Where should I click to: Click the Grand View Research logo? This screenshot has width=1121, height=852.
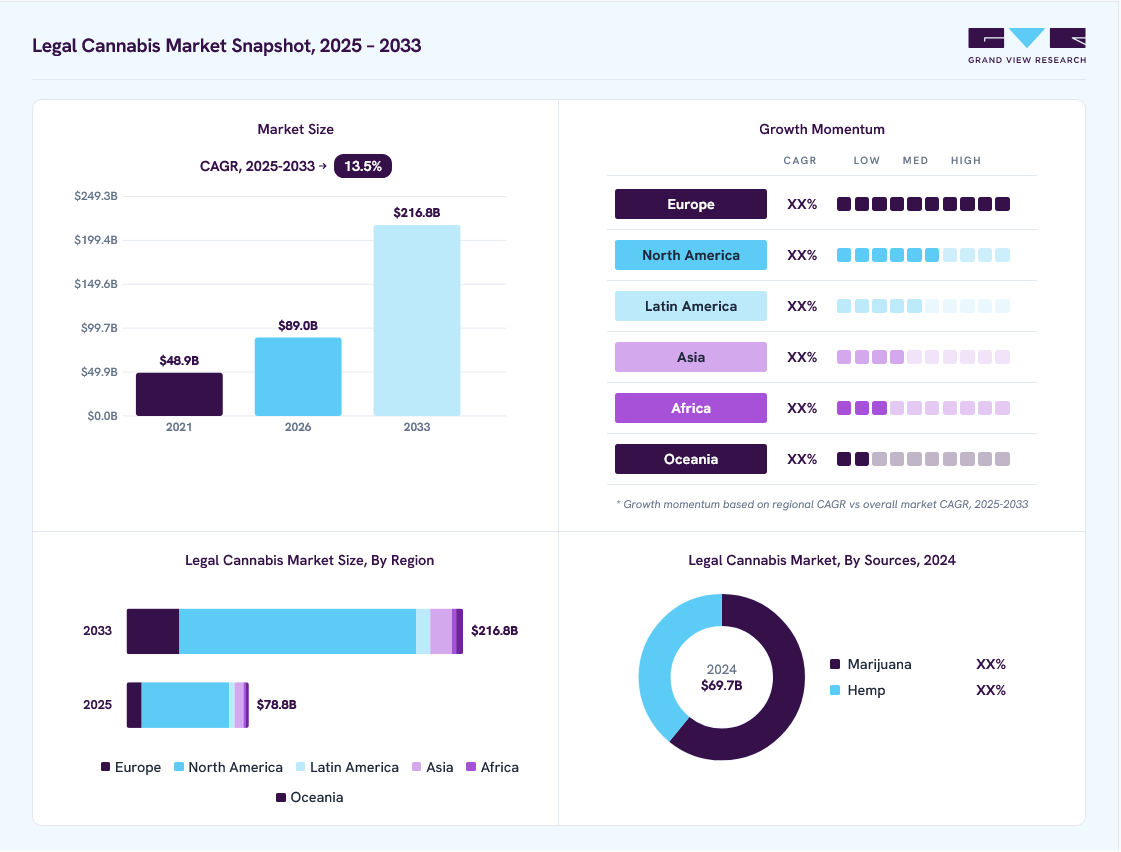(x=1027, y=46)
